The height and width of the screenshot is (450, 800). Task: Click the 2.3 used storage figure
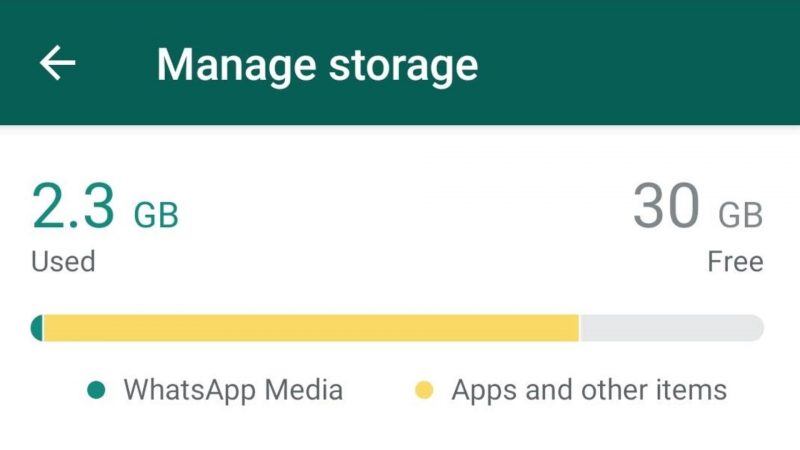click(76, 207)
